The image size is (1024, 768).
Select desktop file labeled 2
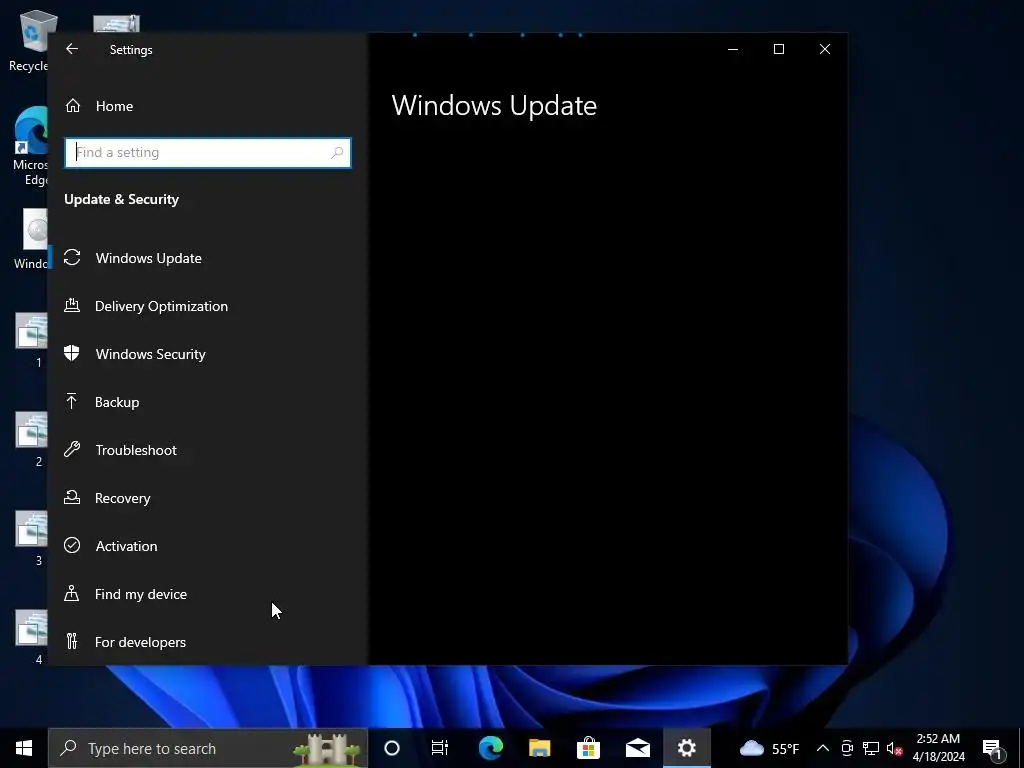[33, 440]
